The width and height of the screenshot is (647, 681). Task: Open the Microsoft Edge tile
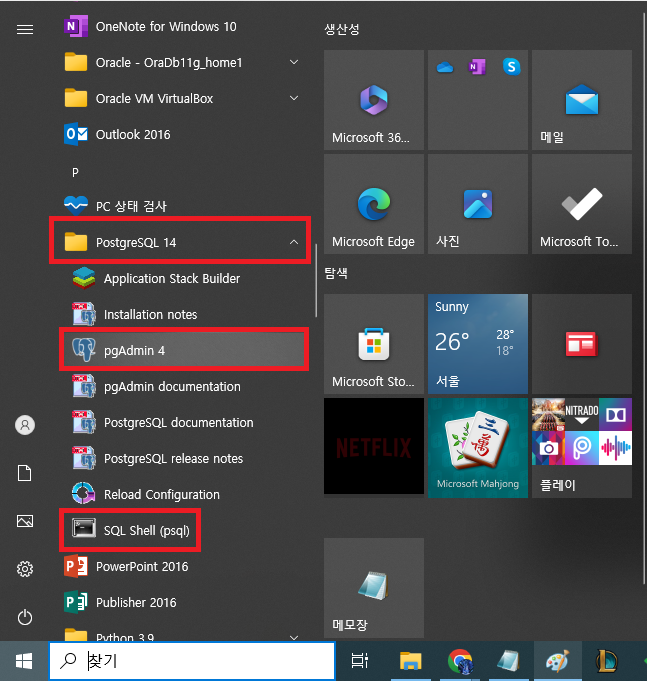(374, 204)
